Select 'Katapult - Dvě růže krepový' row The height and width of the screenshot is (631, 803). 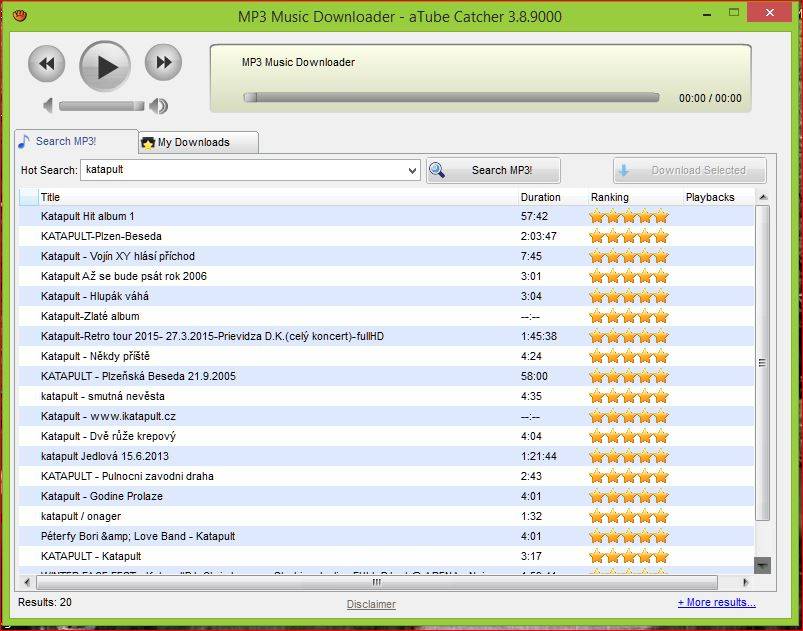coord(386,436)
